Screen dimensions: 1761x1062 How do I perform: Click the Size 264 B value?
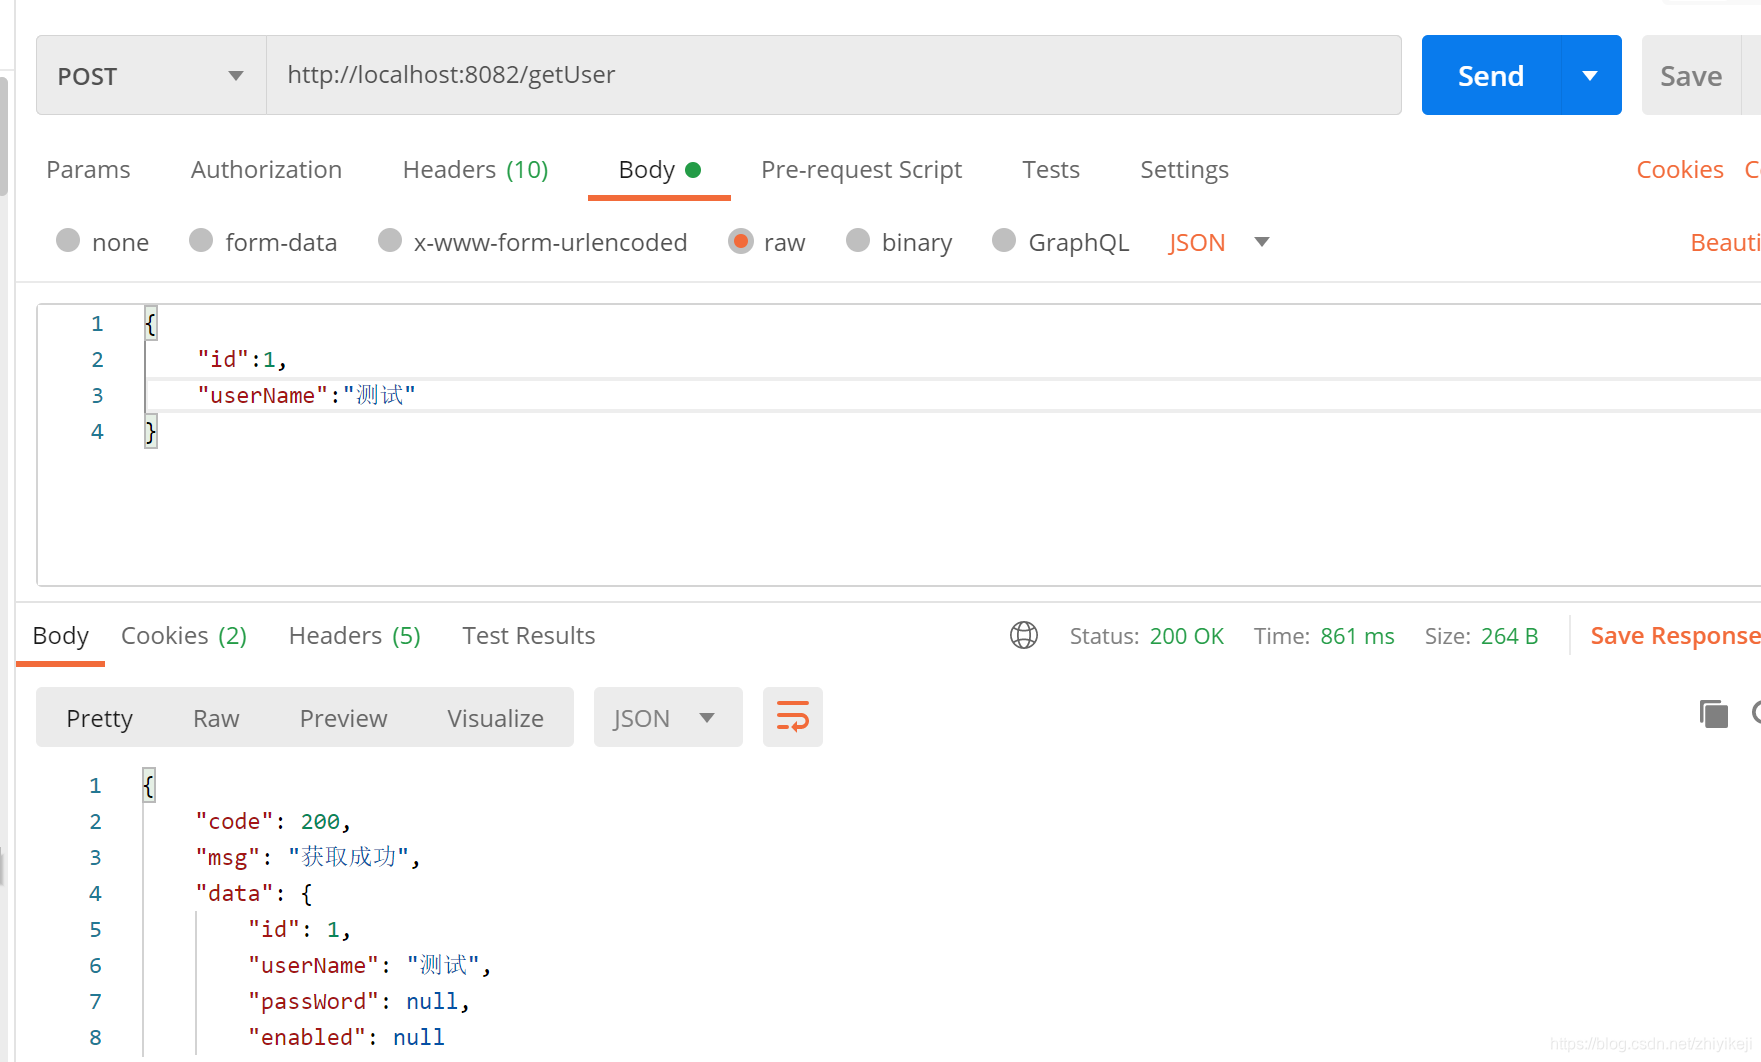click(1509, 636)
